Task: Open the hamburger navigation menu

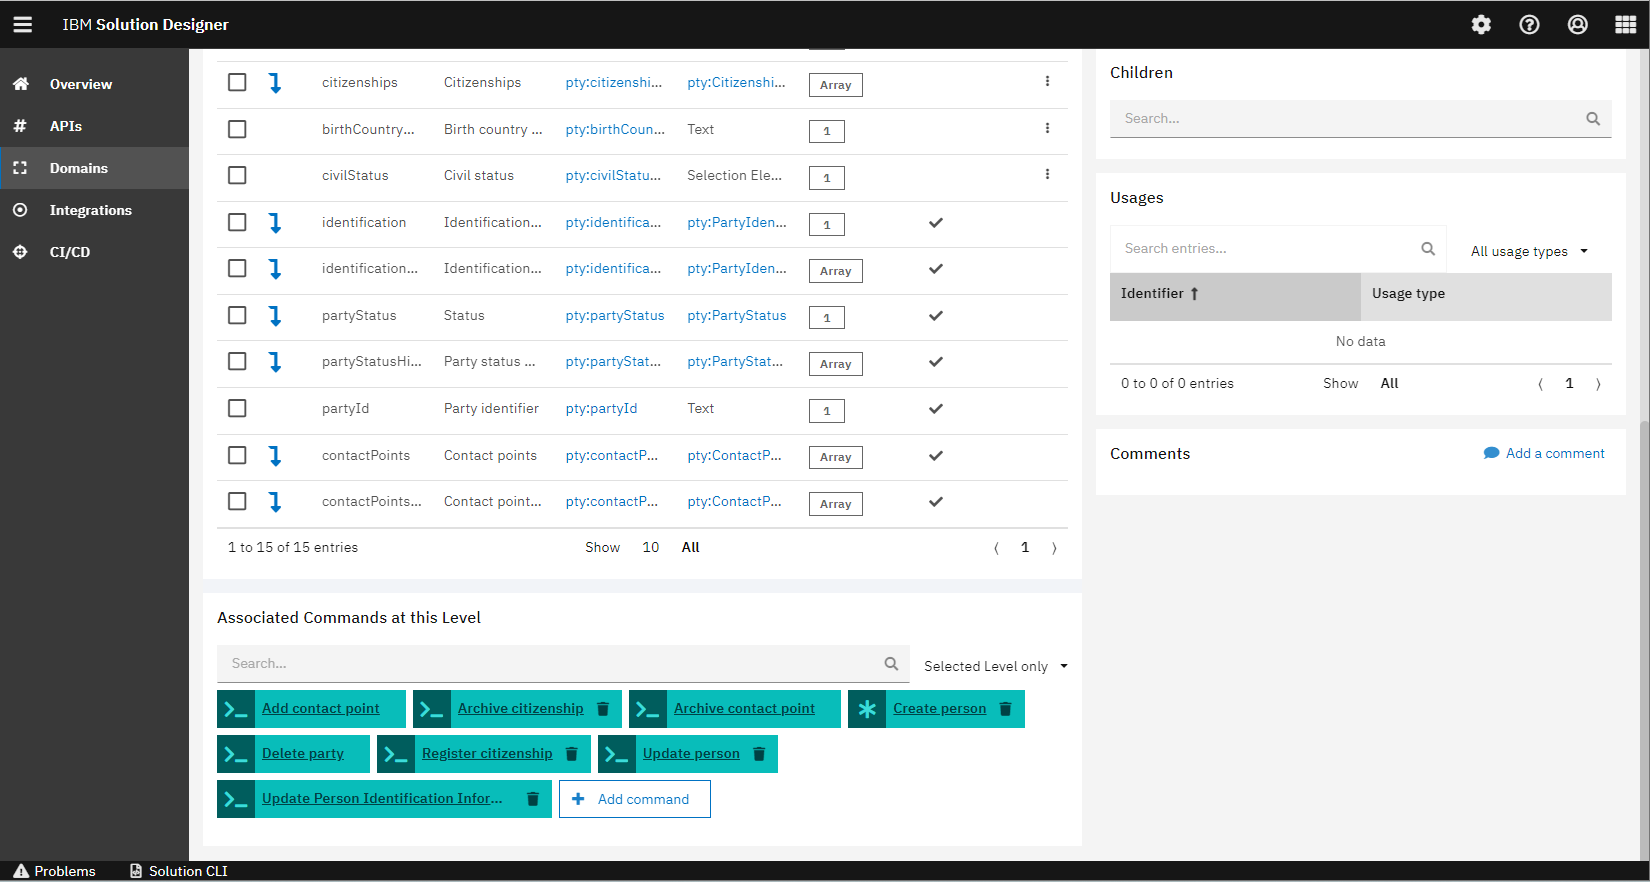Action: point(22,25)
